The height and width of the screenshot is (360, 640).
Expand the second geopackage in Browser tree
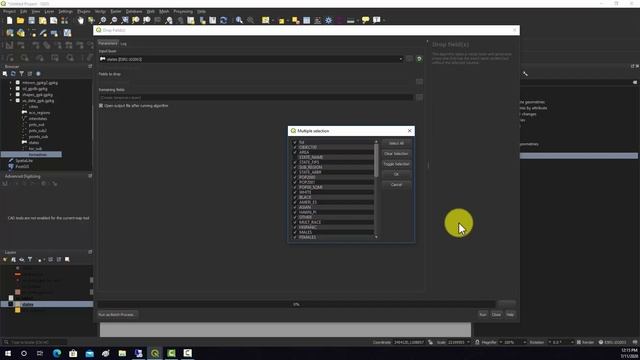(x=11, y=89)
